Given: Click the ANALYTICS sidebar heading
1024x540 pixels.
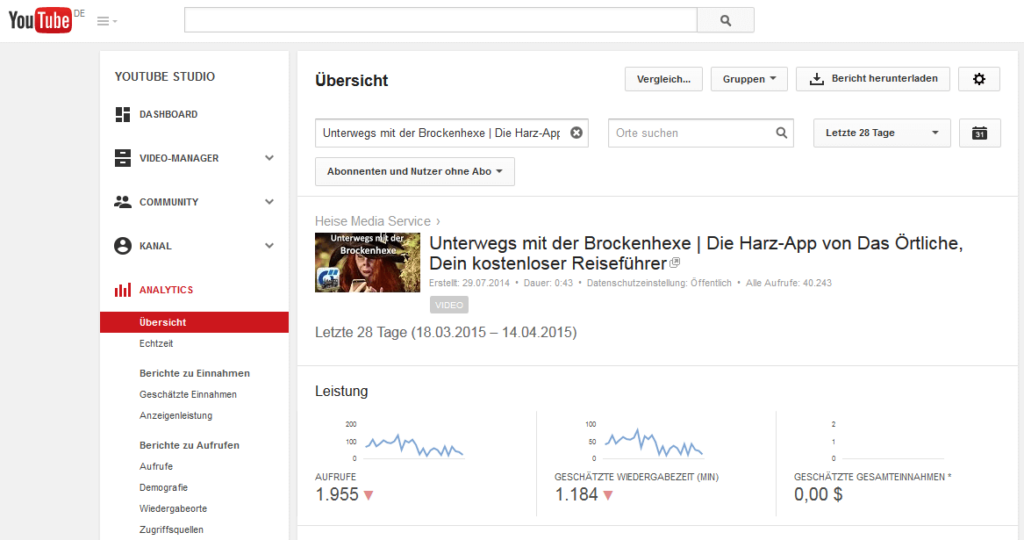Looking at the screenshot, I should pos(166,290).
